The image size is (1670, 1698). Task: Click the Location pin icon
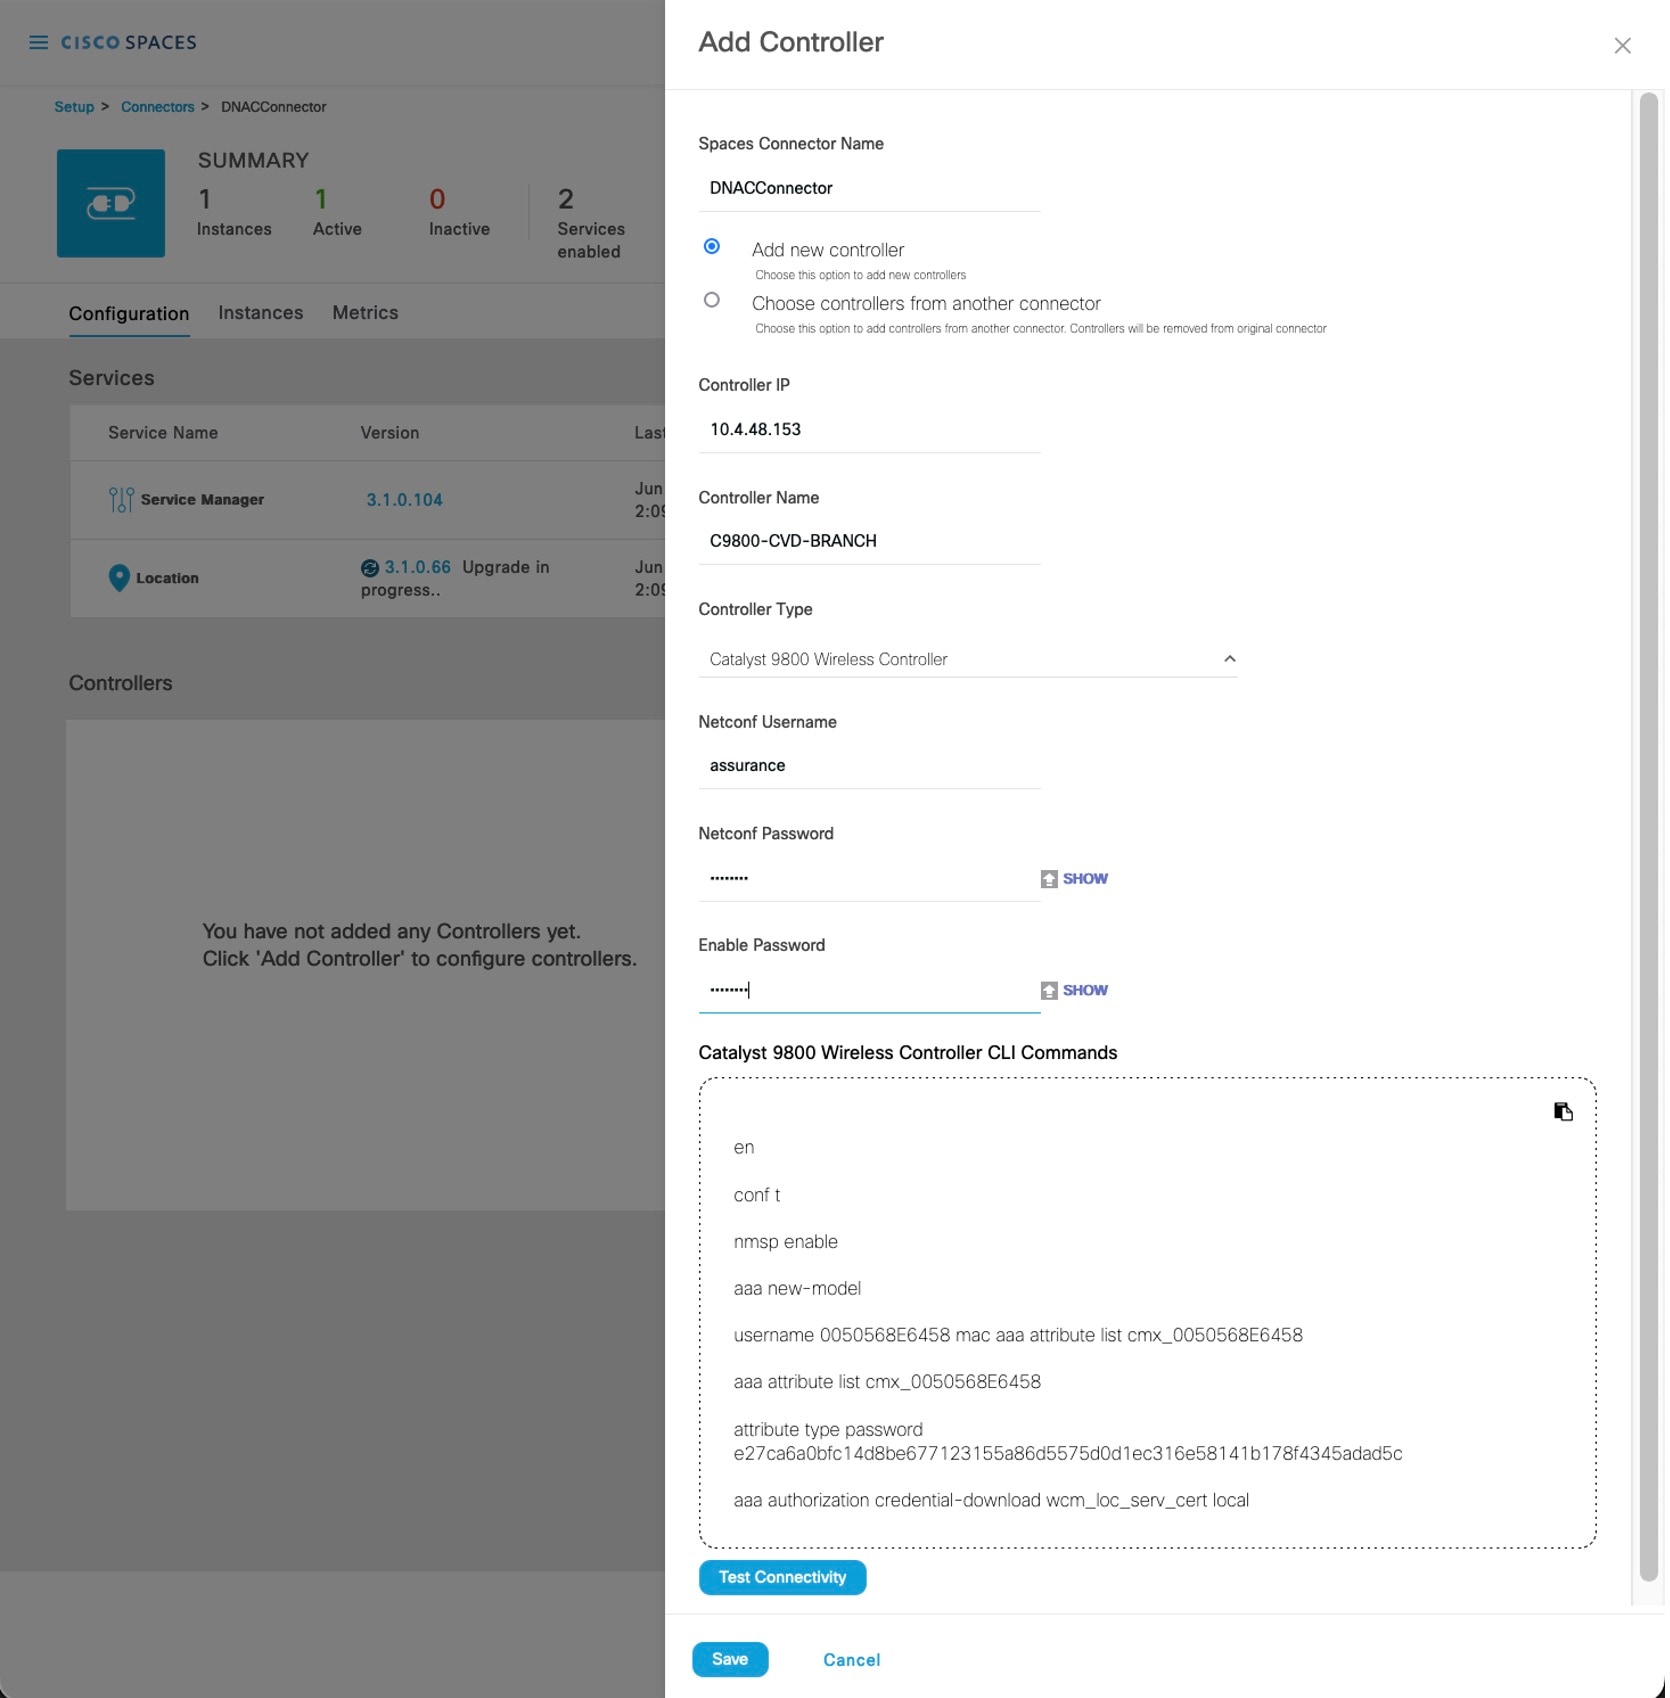119,578
